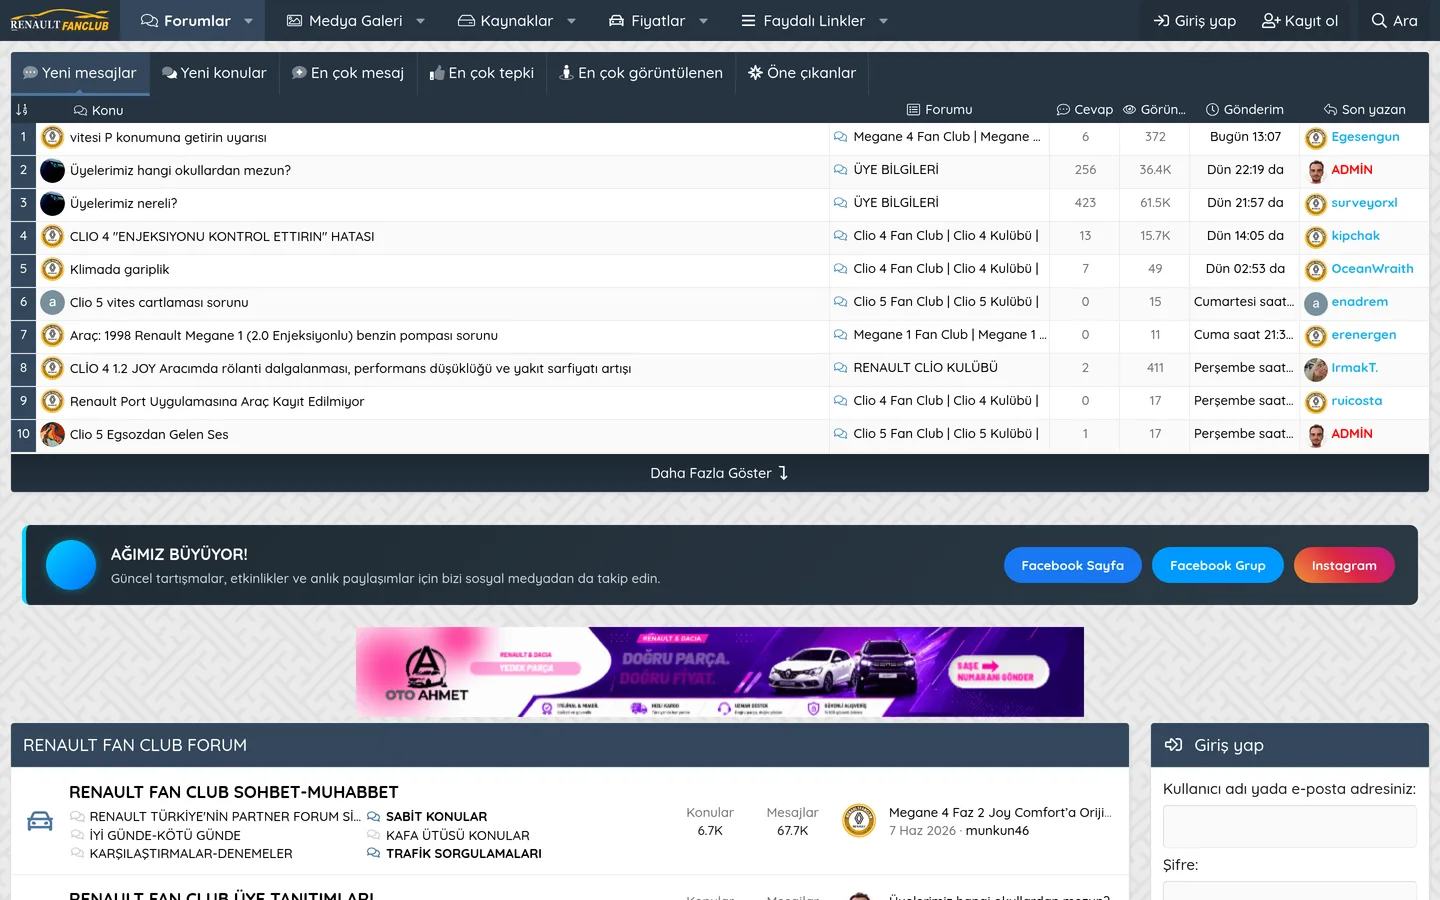Focus the Kullanıcı adı yada e-posta input field
Image resolution: width=1440 pixels, height=900 pixels.
click(x=1290, y=827)
